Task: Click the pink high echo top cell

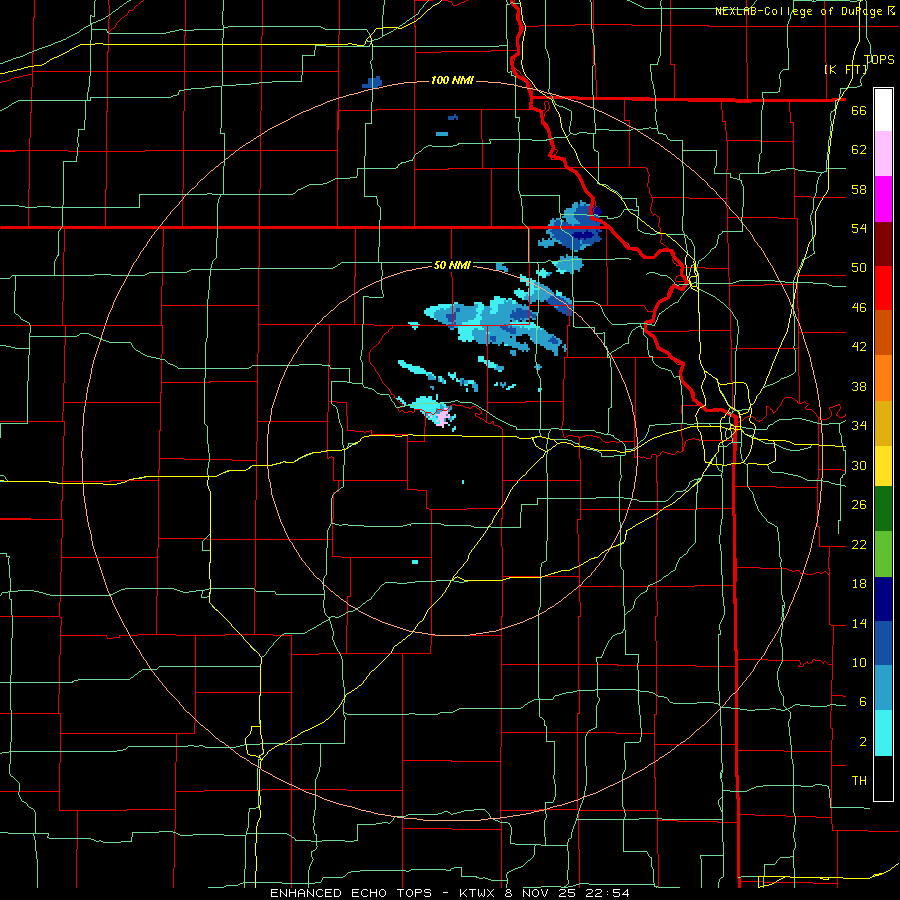Action: (442, 417)
